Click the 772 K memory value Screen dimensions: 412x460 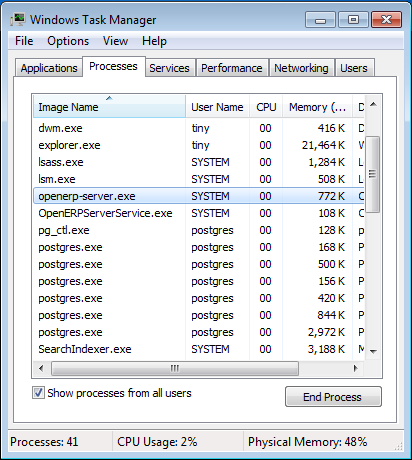click(x=331, y=196)
